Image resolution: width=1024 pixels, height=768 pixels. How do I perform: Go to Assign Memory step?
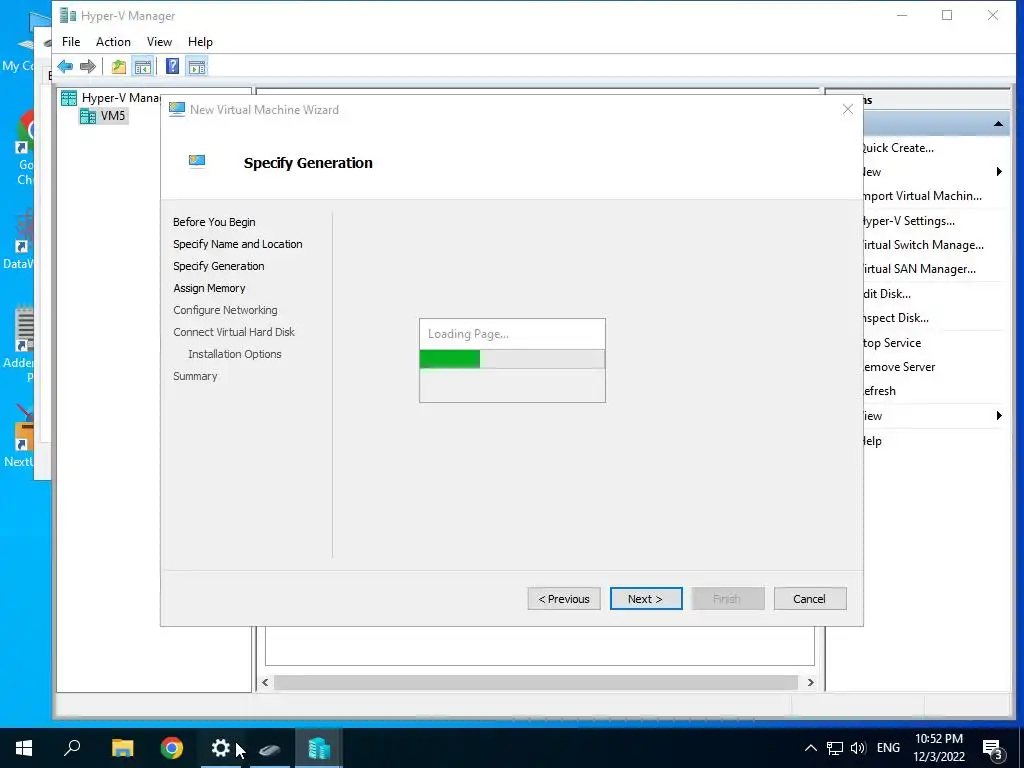tap(209, 288)
